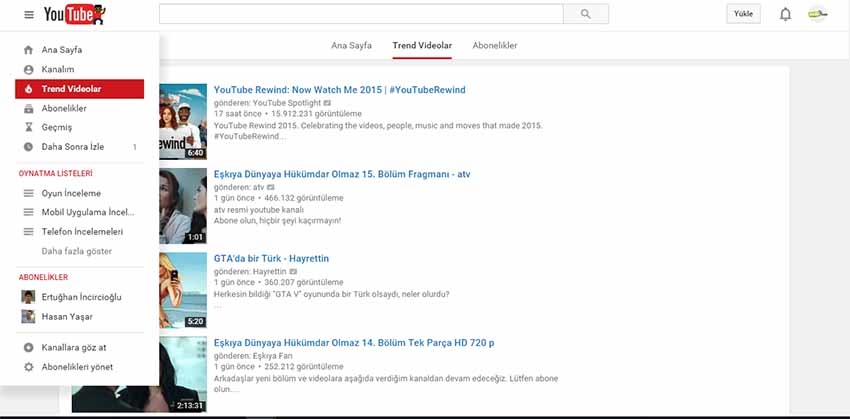
Task: Click the YouTube logo
Action: (75, 14)
